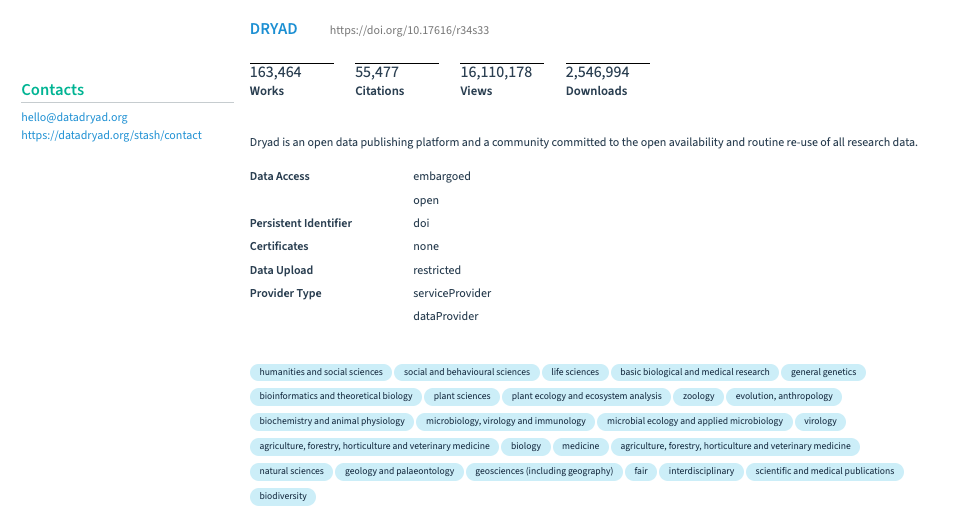The image size is (959, 530).
Task: Select 'bioinformatics and theoretical biology' tag
Action: (x=336, y=396)
